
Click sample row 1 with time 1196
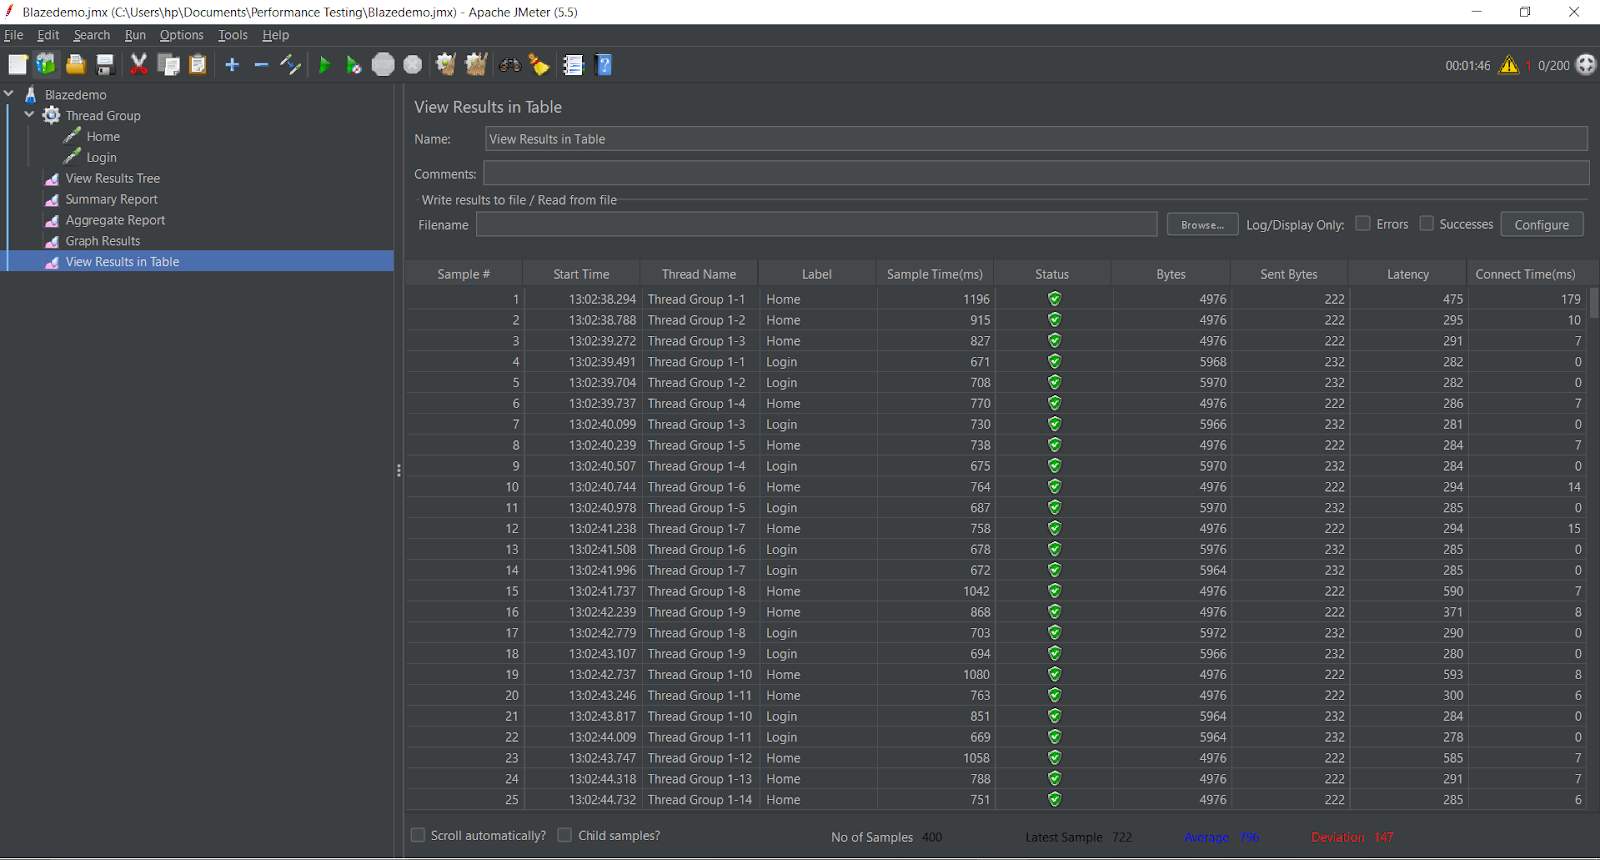click(996, 299)
